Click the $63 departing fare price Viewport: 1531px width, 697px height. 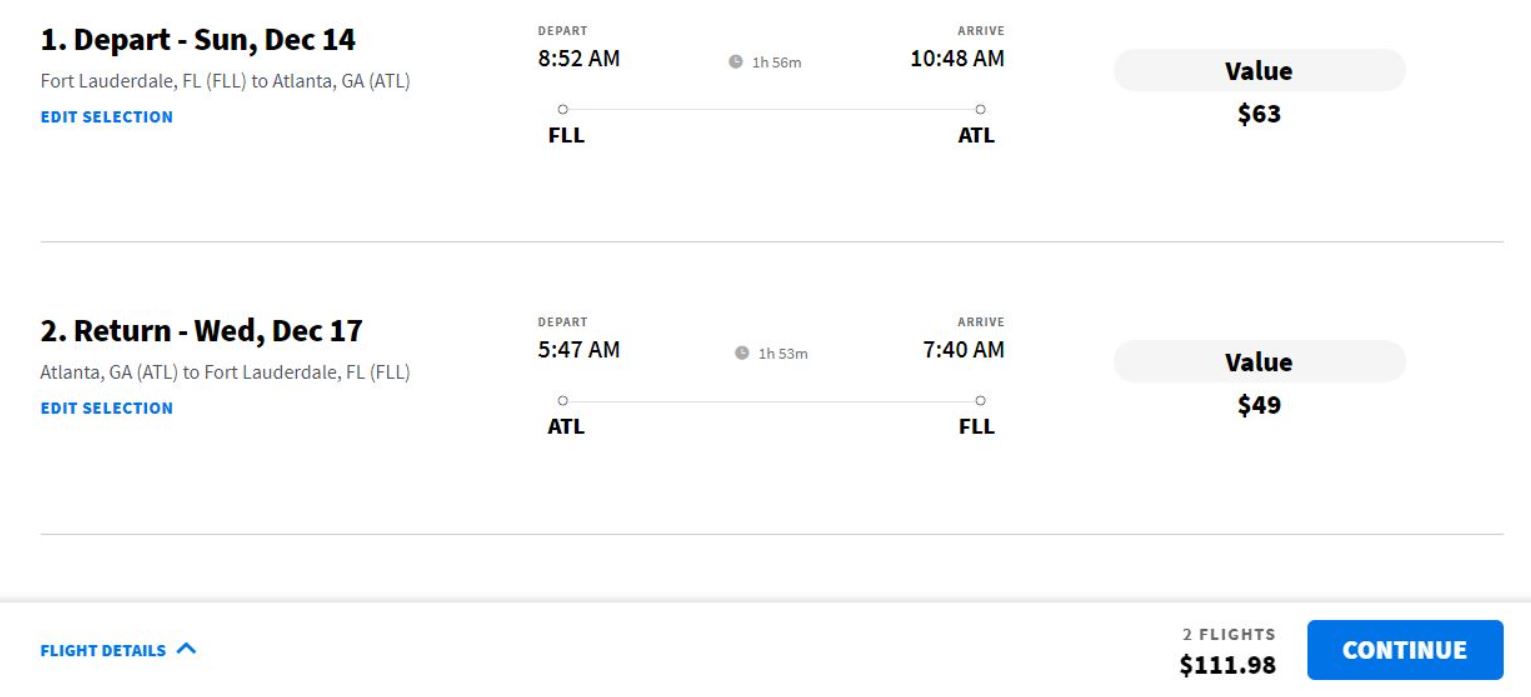tap(1259, 114)
